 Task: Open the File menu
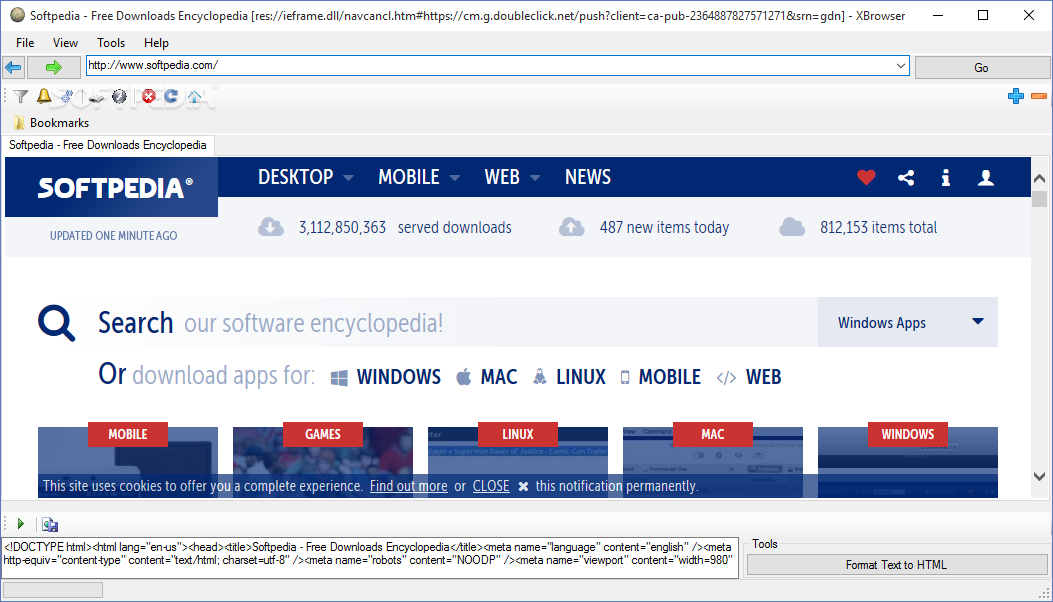(25, 42)
